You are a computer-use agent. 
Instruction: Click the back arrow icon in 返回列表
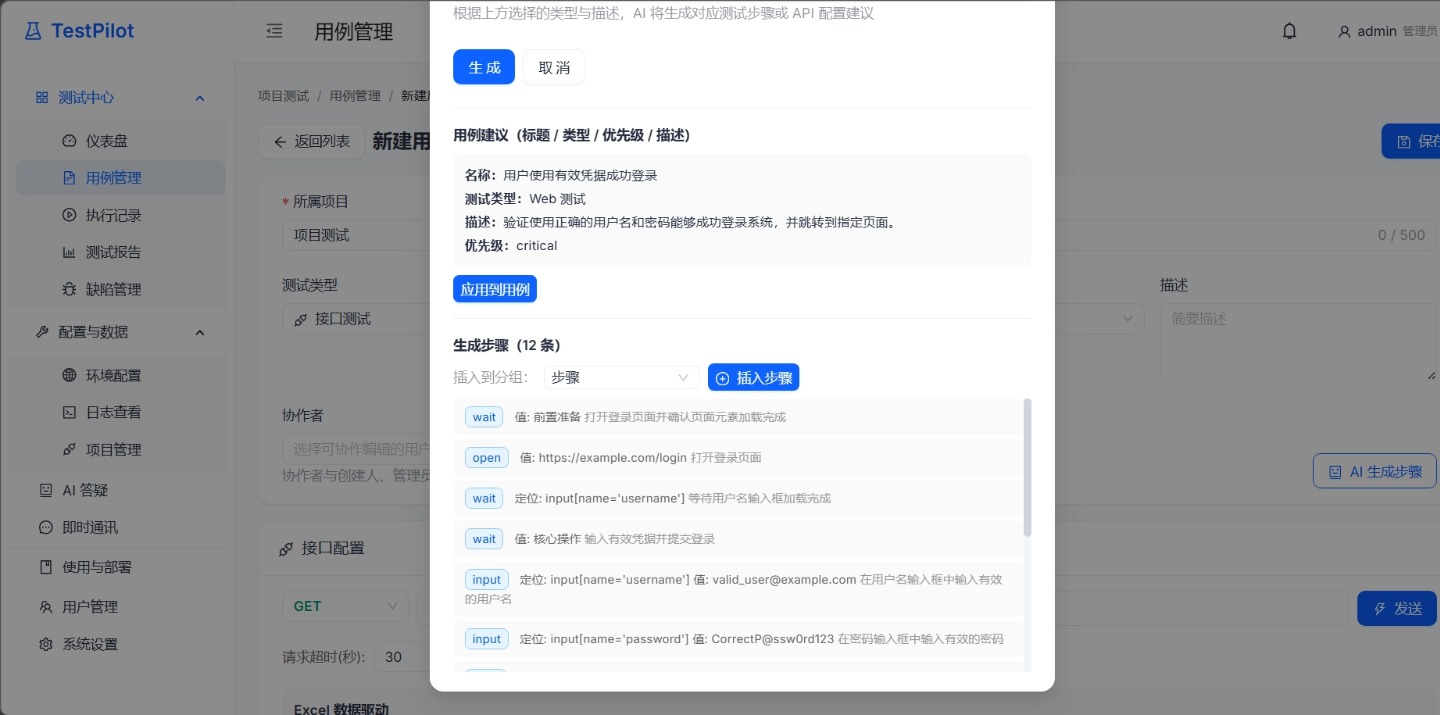(281, 142)
